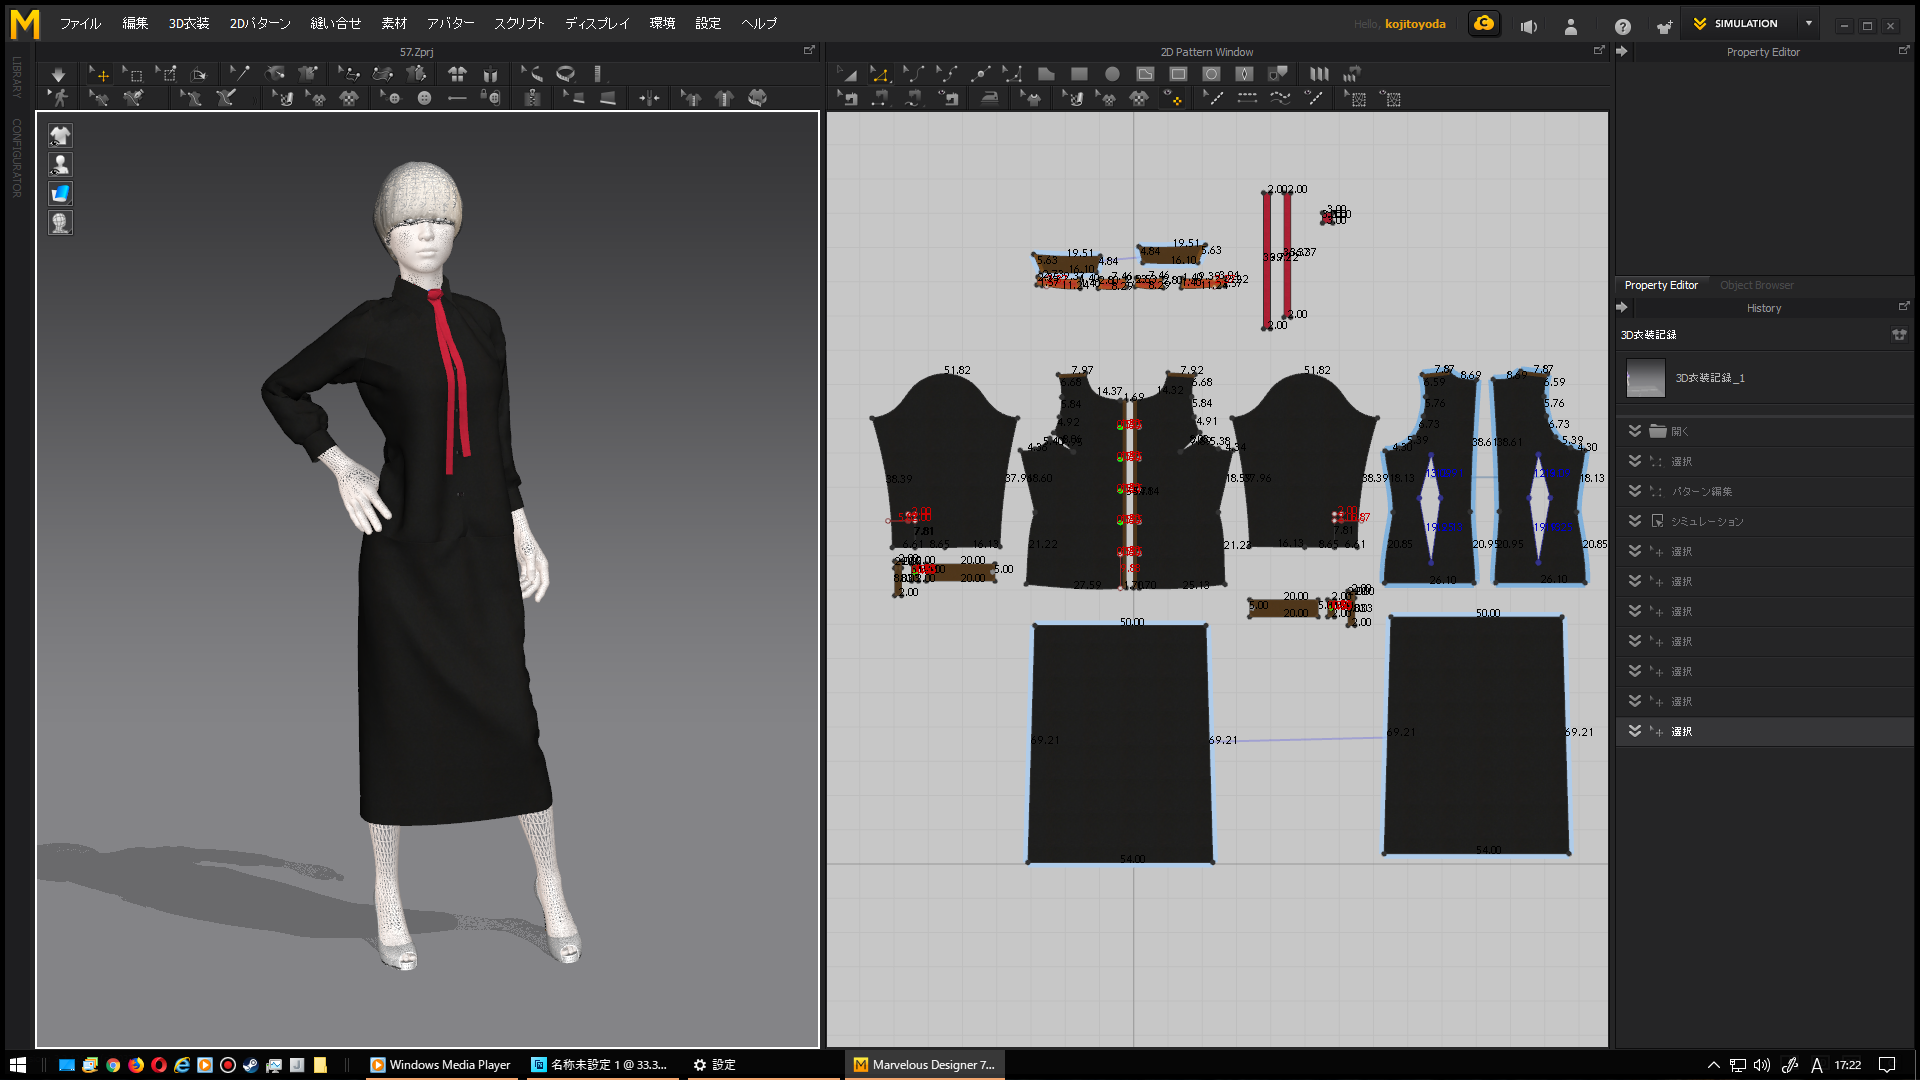Screen dimensions: 1920x1080
Task: Expand the パターン編集 history entry chevron
Action: [x=1634, y=491]
